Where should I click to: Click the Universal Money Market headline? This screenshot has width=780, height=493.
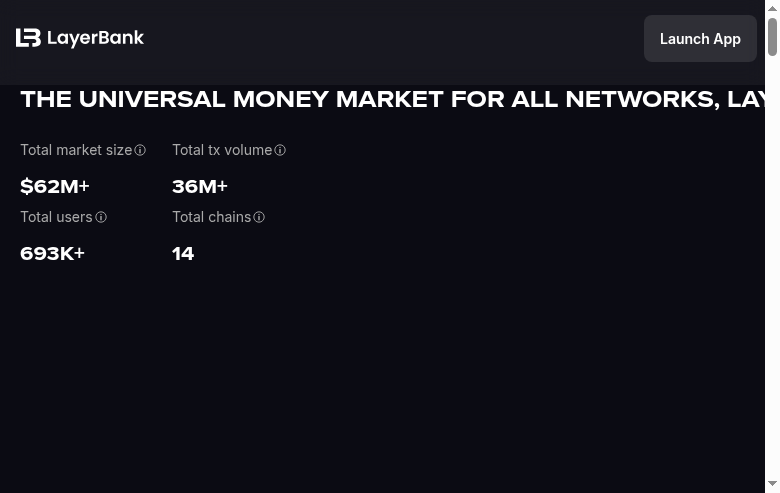[392, 100]
